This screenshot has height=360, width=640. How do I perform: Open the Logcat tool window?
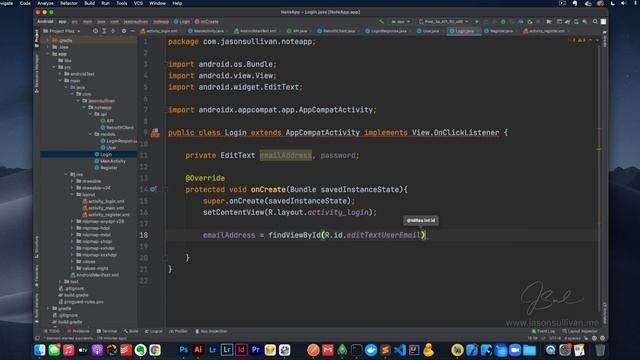pos(154,331)
